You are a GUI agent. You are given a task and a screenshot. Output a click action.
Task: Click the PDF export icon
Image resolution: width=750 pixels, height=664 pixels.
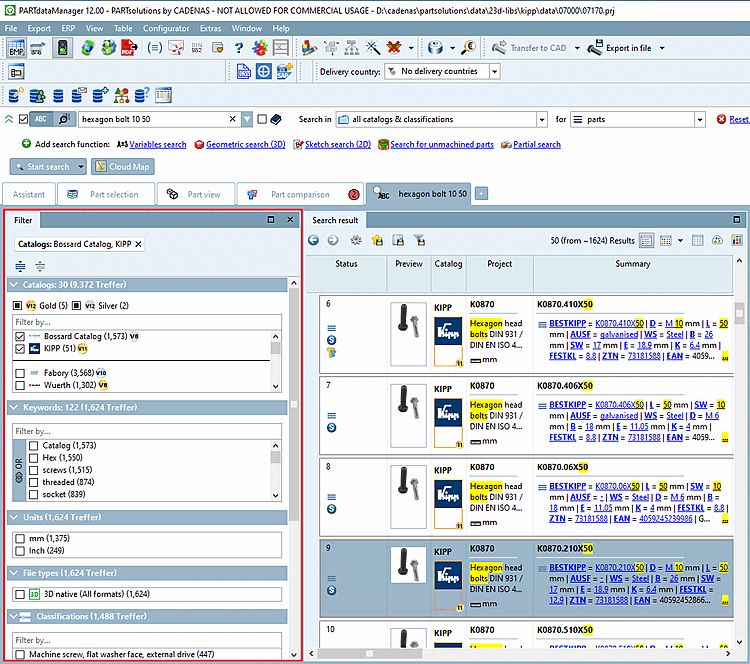point(129,48)
